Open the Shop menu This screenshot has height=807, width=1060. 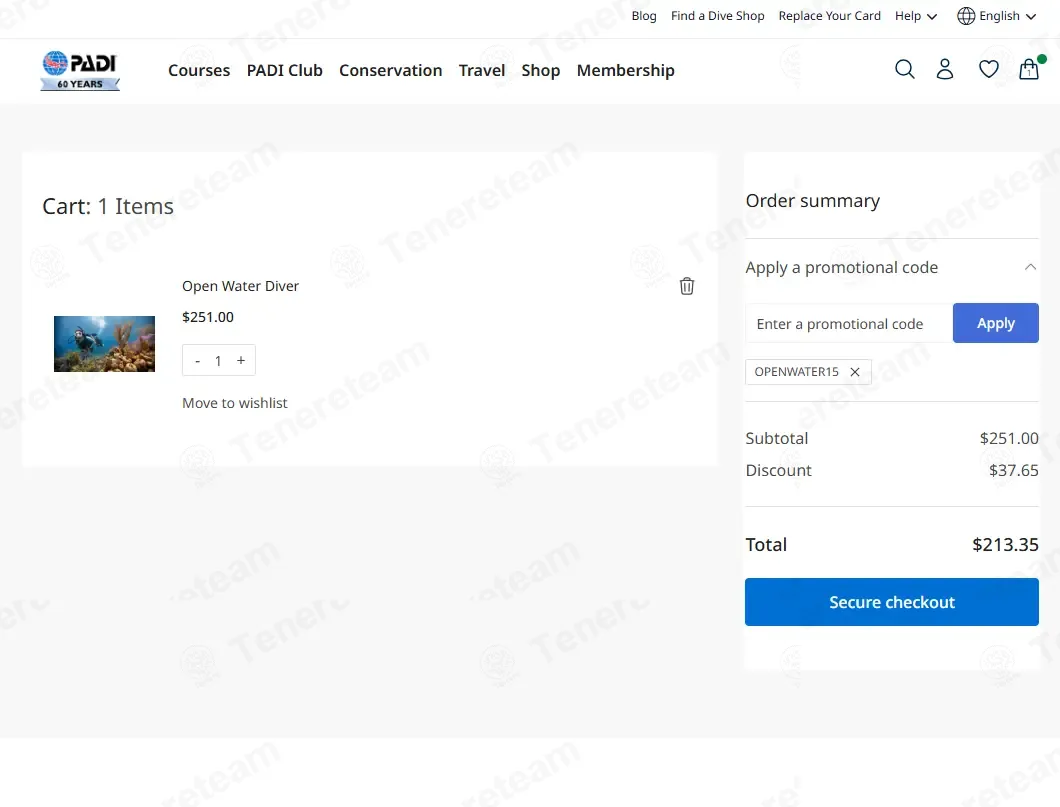click(541, 70)
